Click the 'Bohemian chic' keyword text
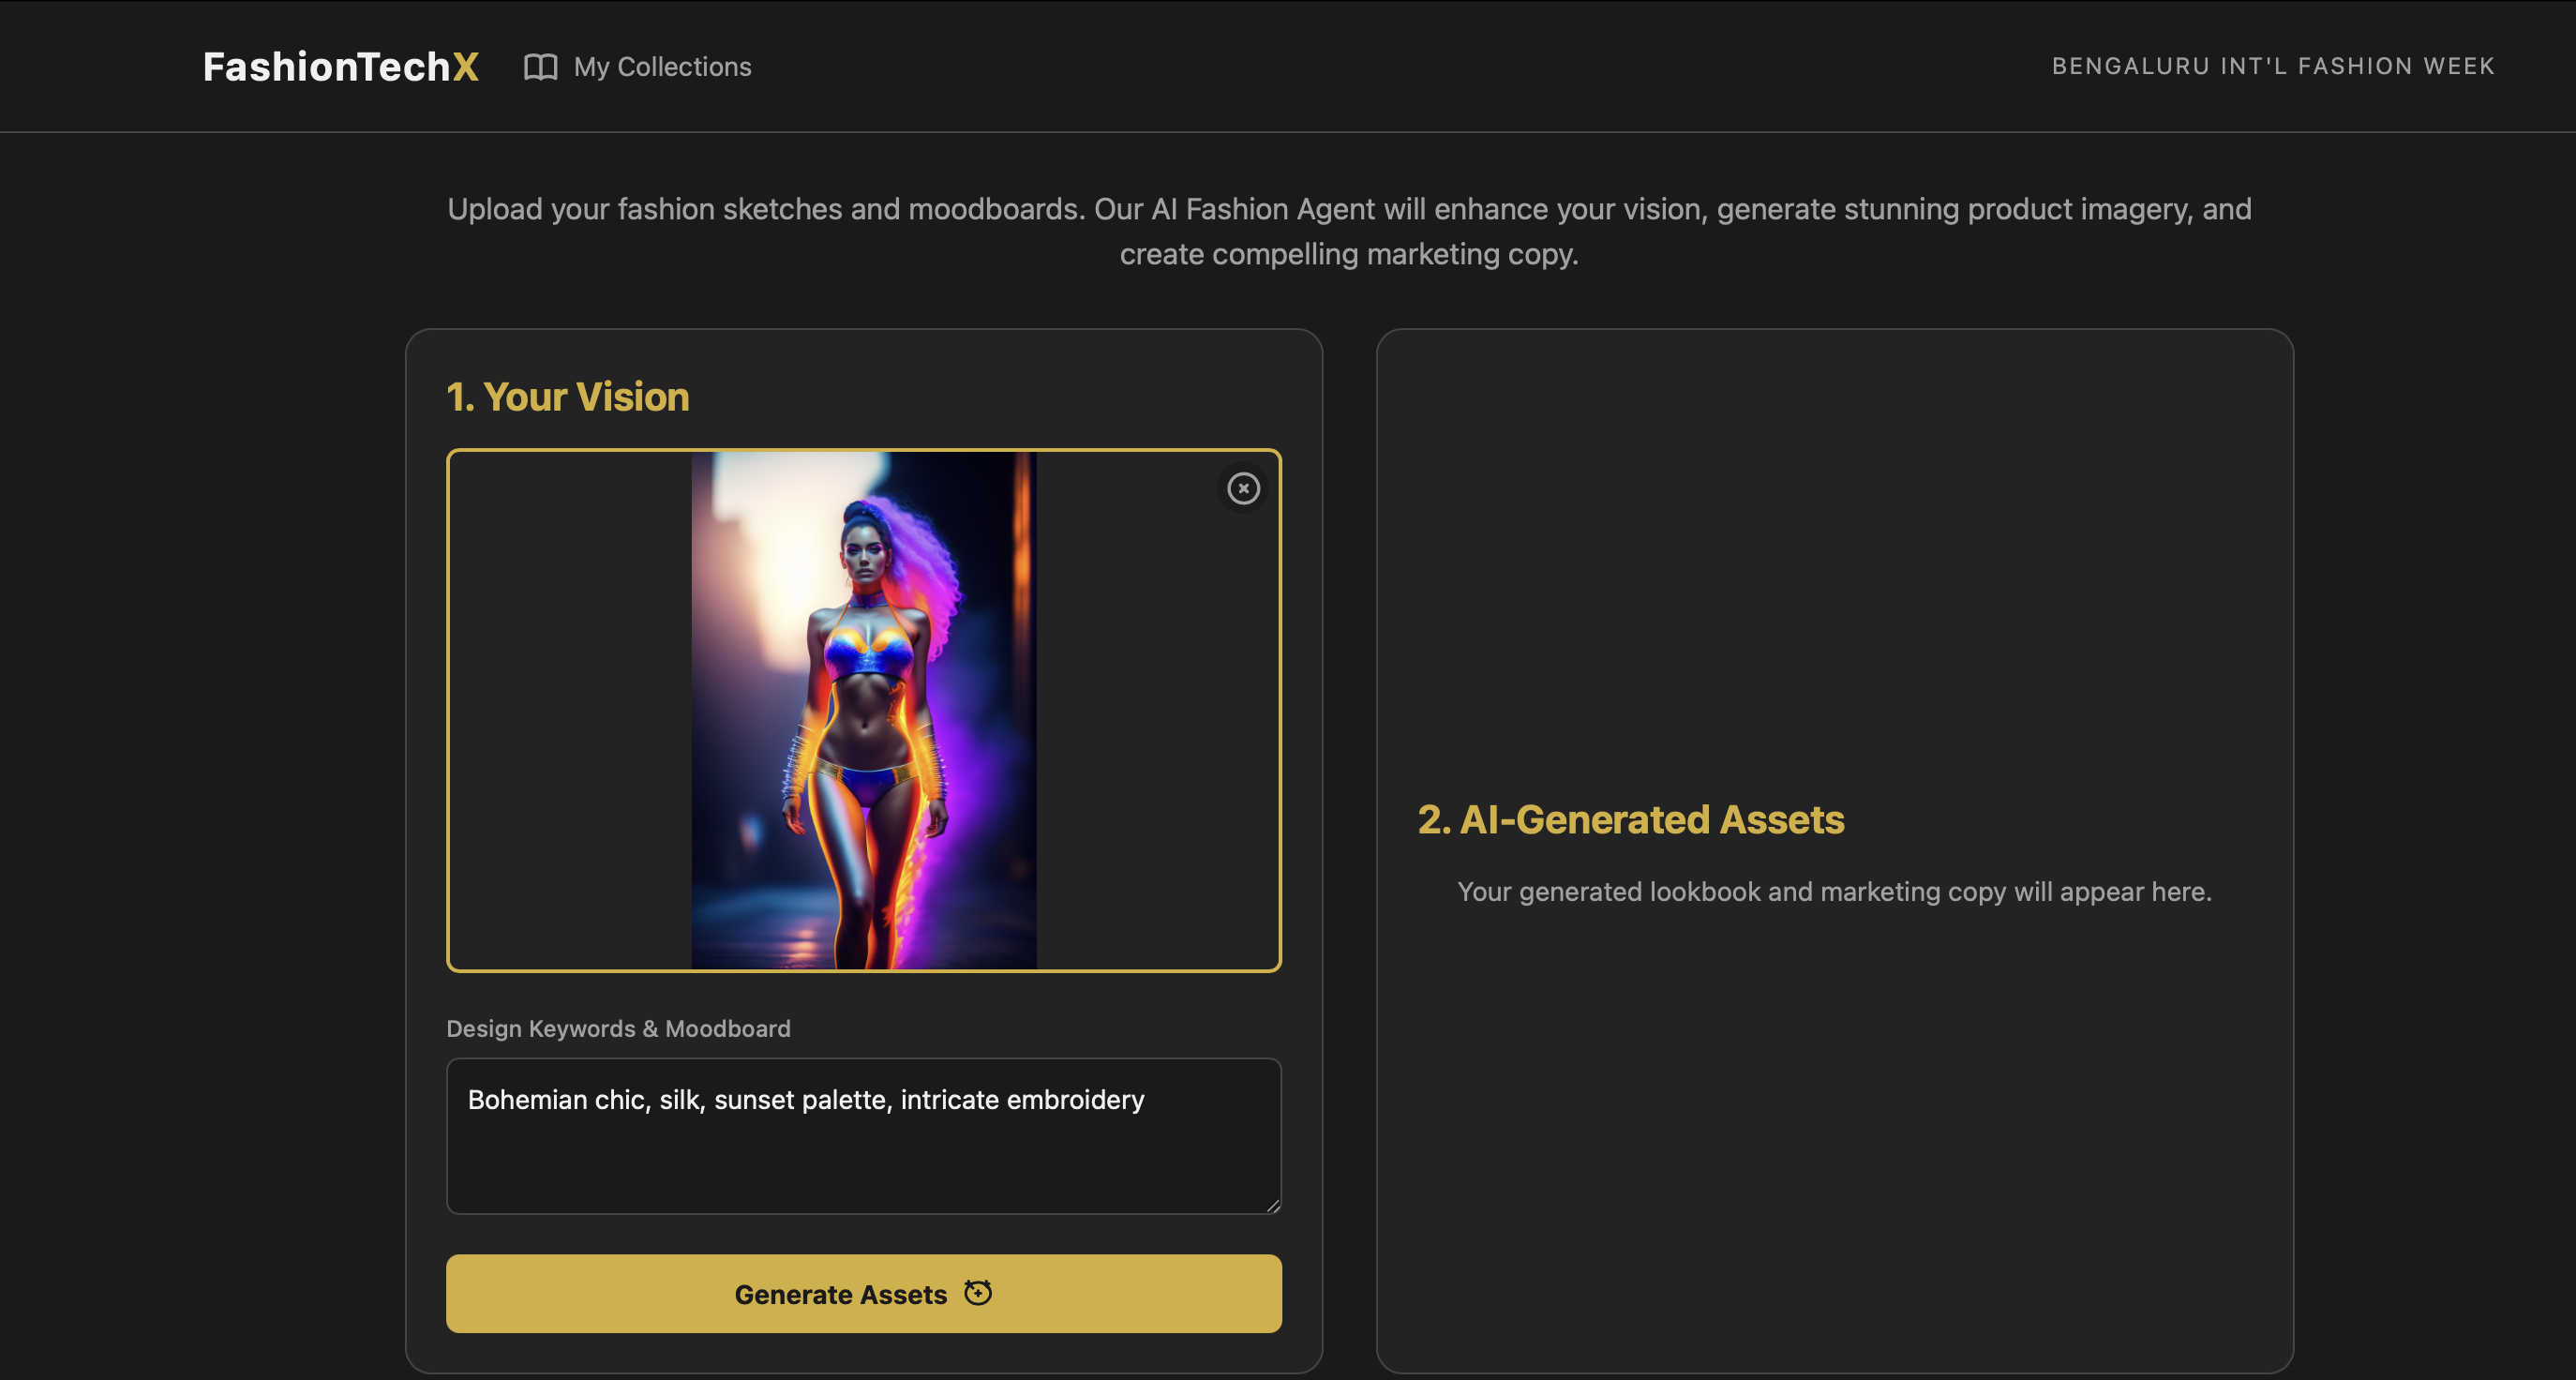Screen dimensions: 2576x1380 point(558,1100)
